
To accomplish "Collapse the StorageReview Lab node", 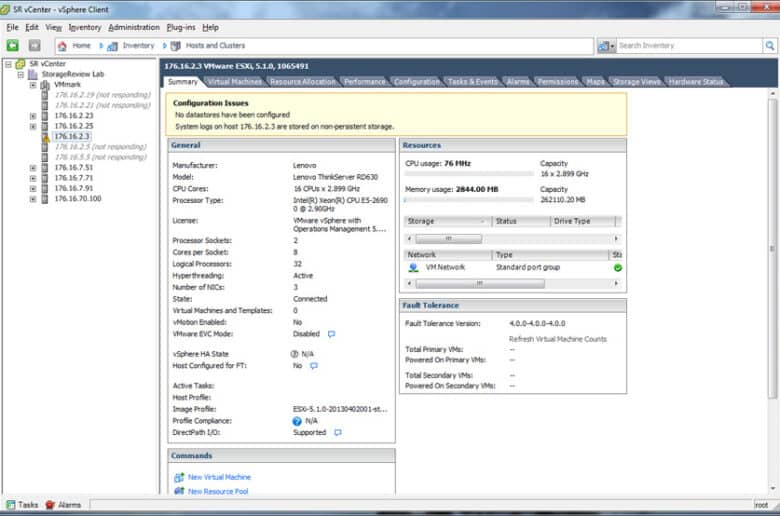I will click(x=21, y=75).
